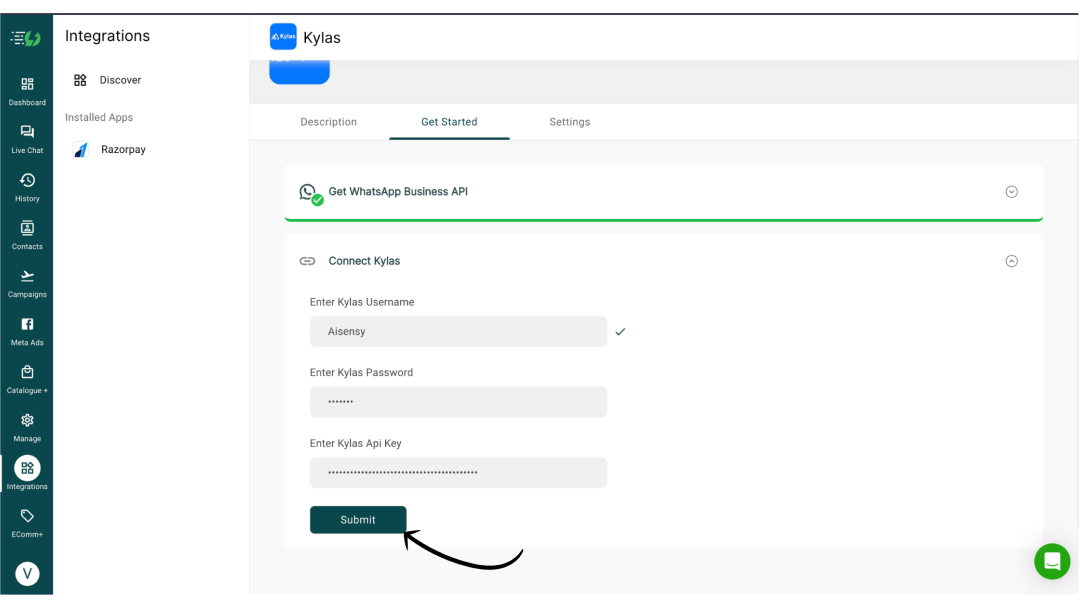Click the Connect Kylas link icon
1081x608 pixels.
[x=307, y=261]
